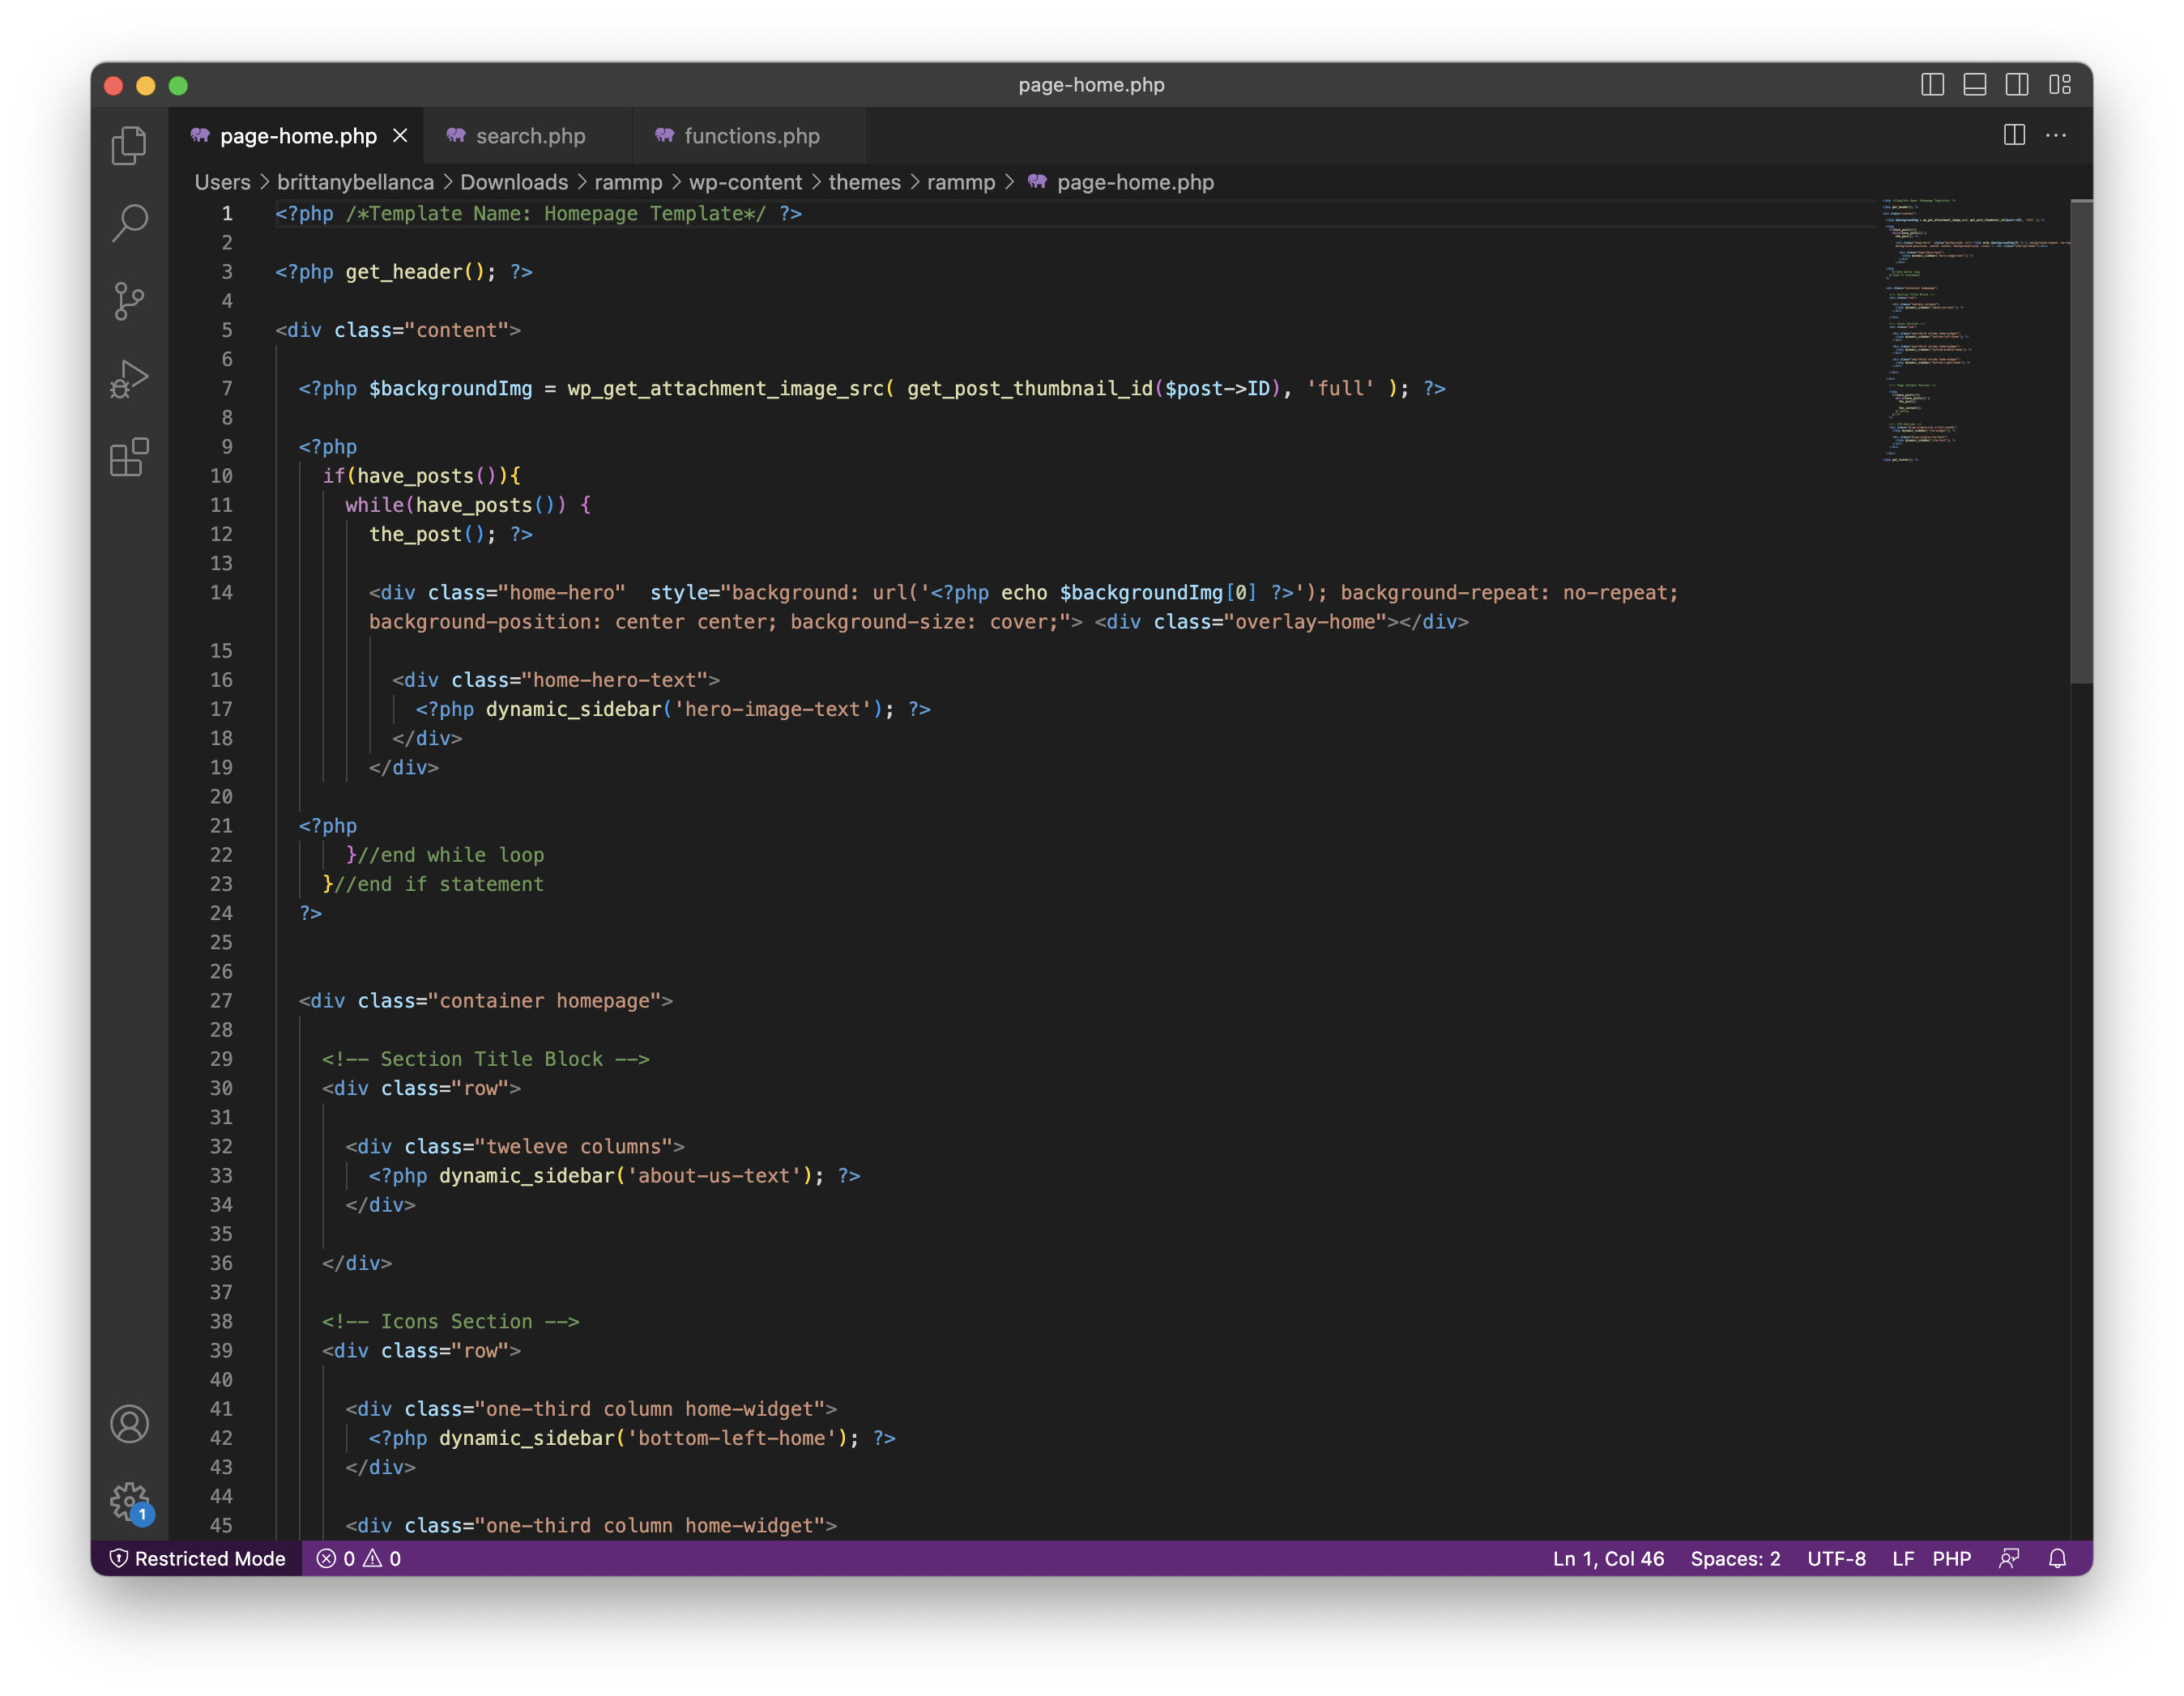
Task: Open the Manage gear settings icon
Action: [x=129, y=1501]
